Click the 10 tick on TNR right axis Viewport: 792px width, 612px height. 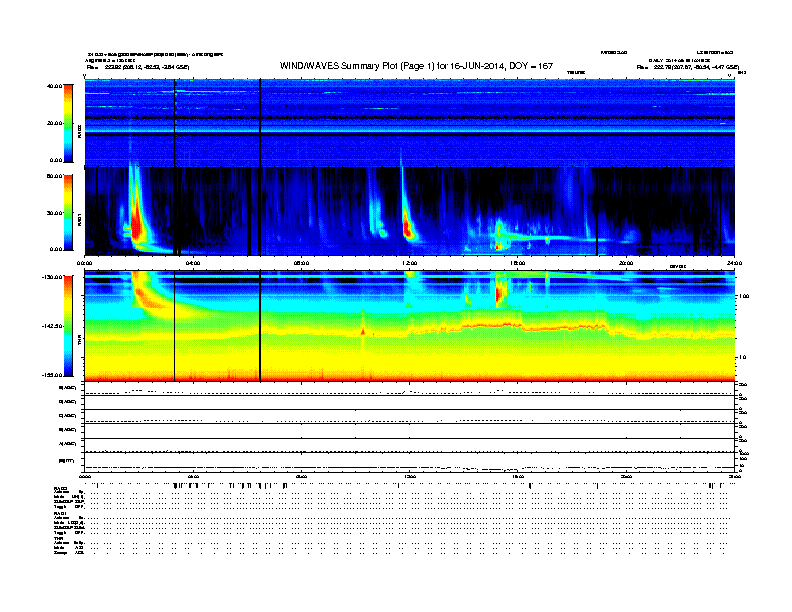point(742,358)
